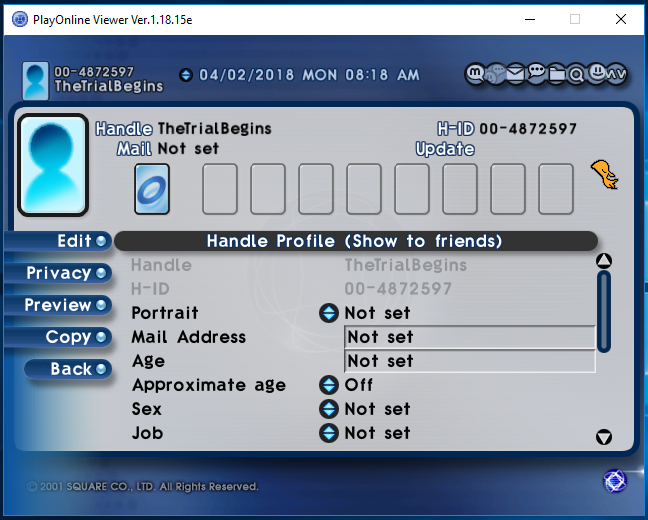Select the greyed Handle row label

coord(162,265)
